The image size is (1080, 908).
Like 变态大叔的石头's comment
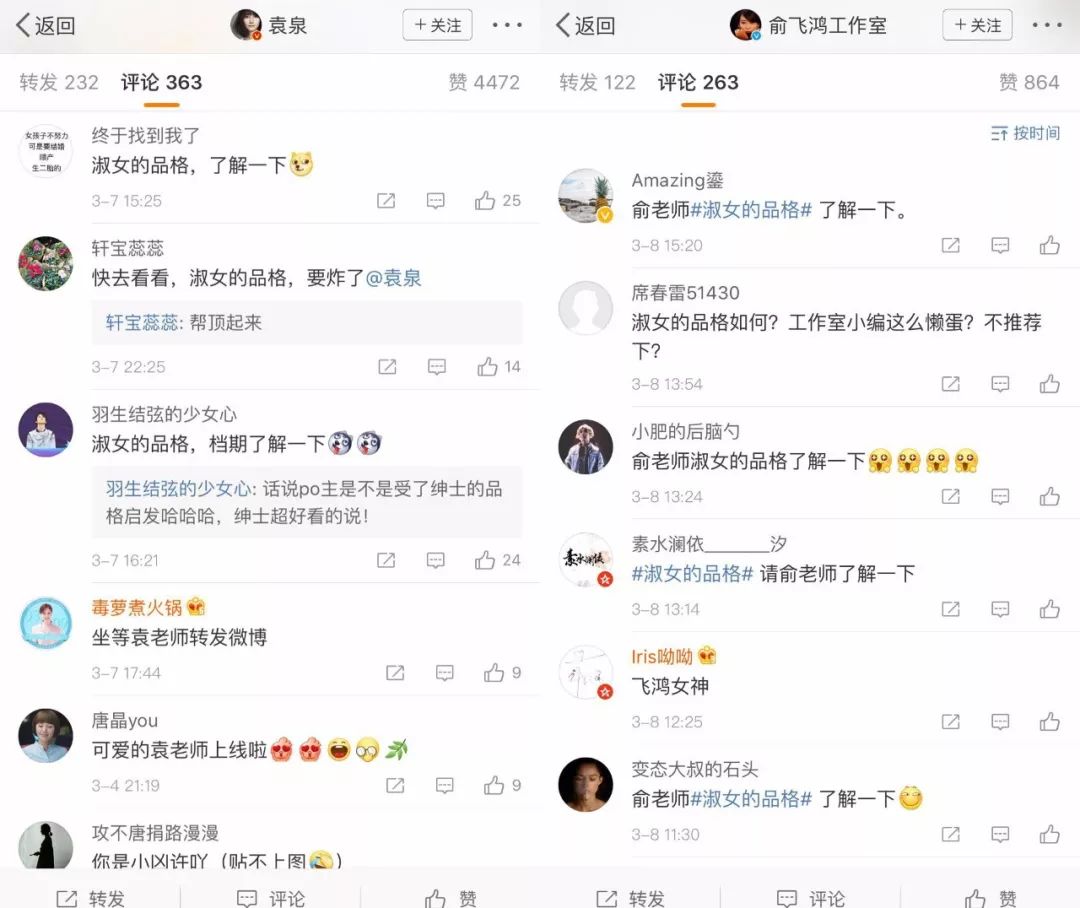(x=1050, y=834)
